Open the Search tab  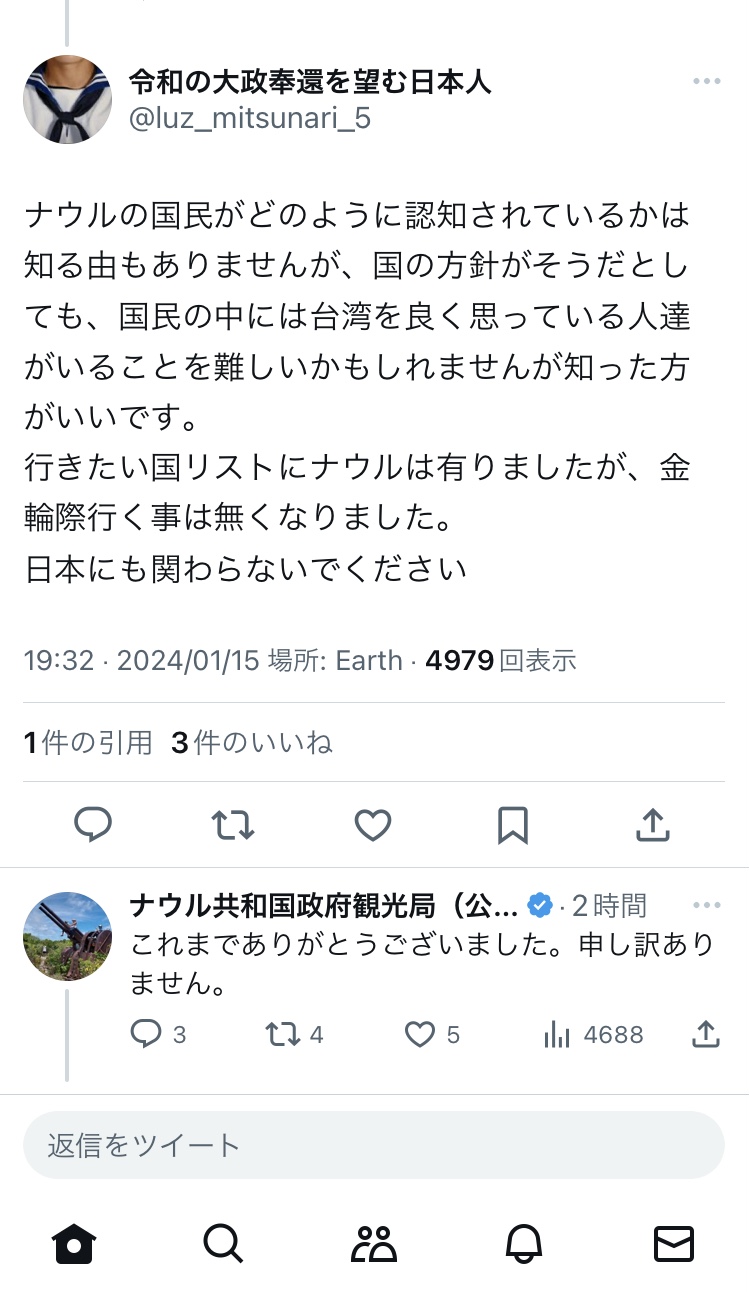222,1244
